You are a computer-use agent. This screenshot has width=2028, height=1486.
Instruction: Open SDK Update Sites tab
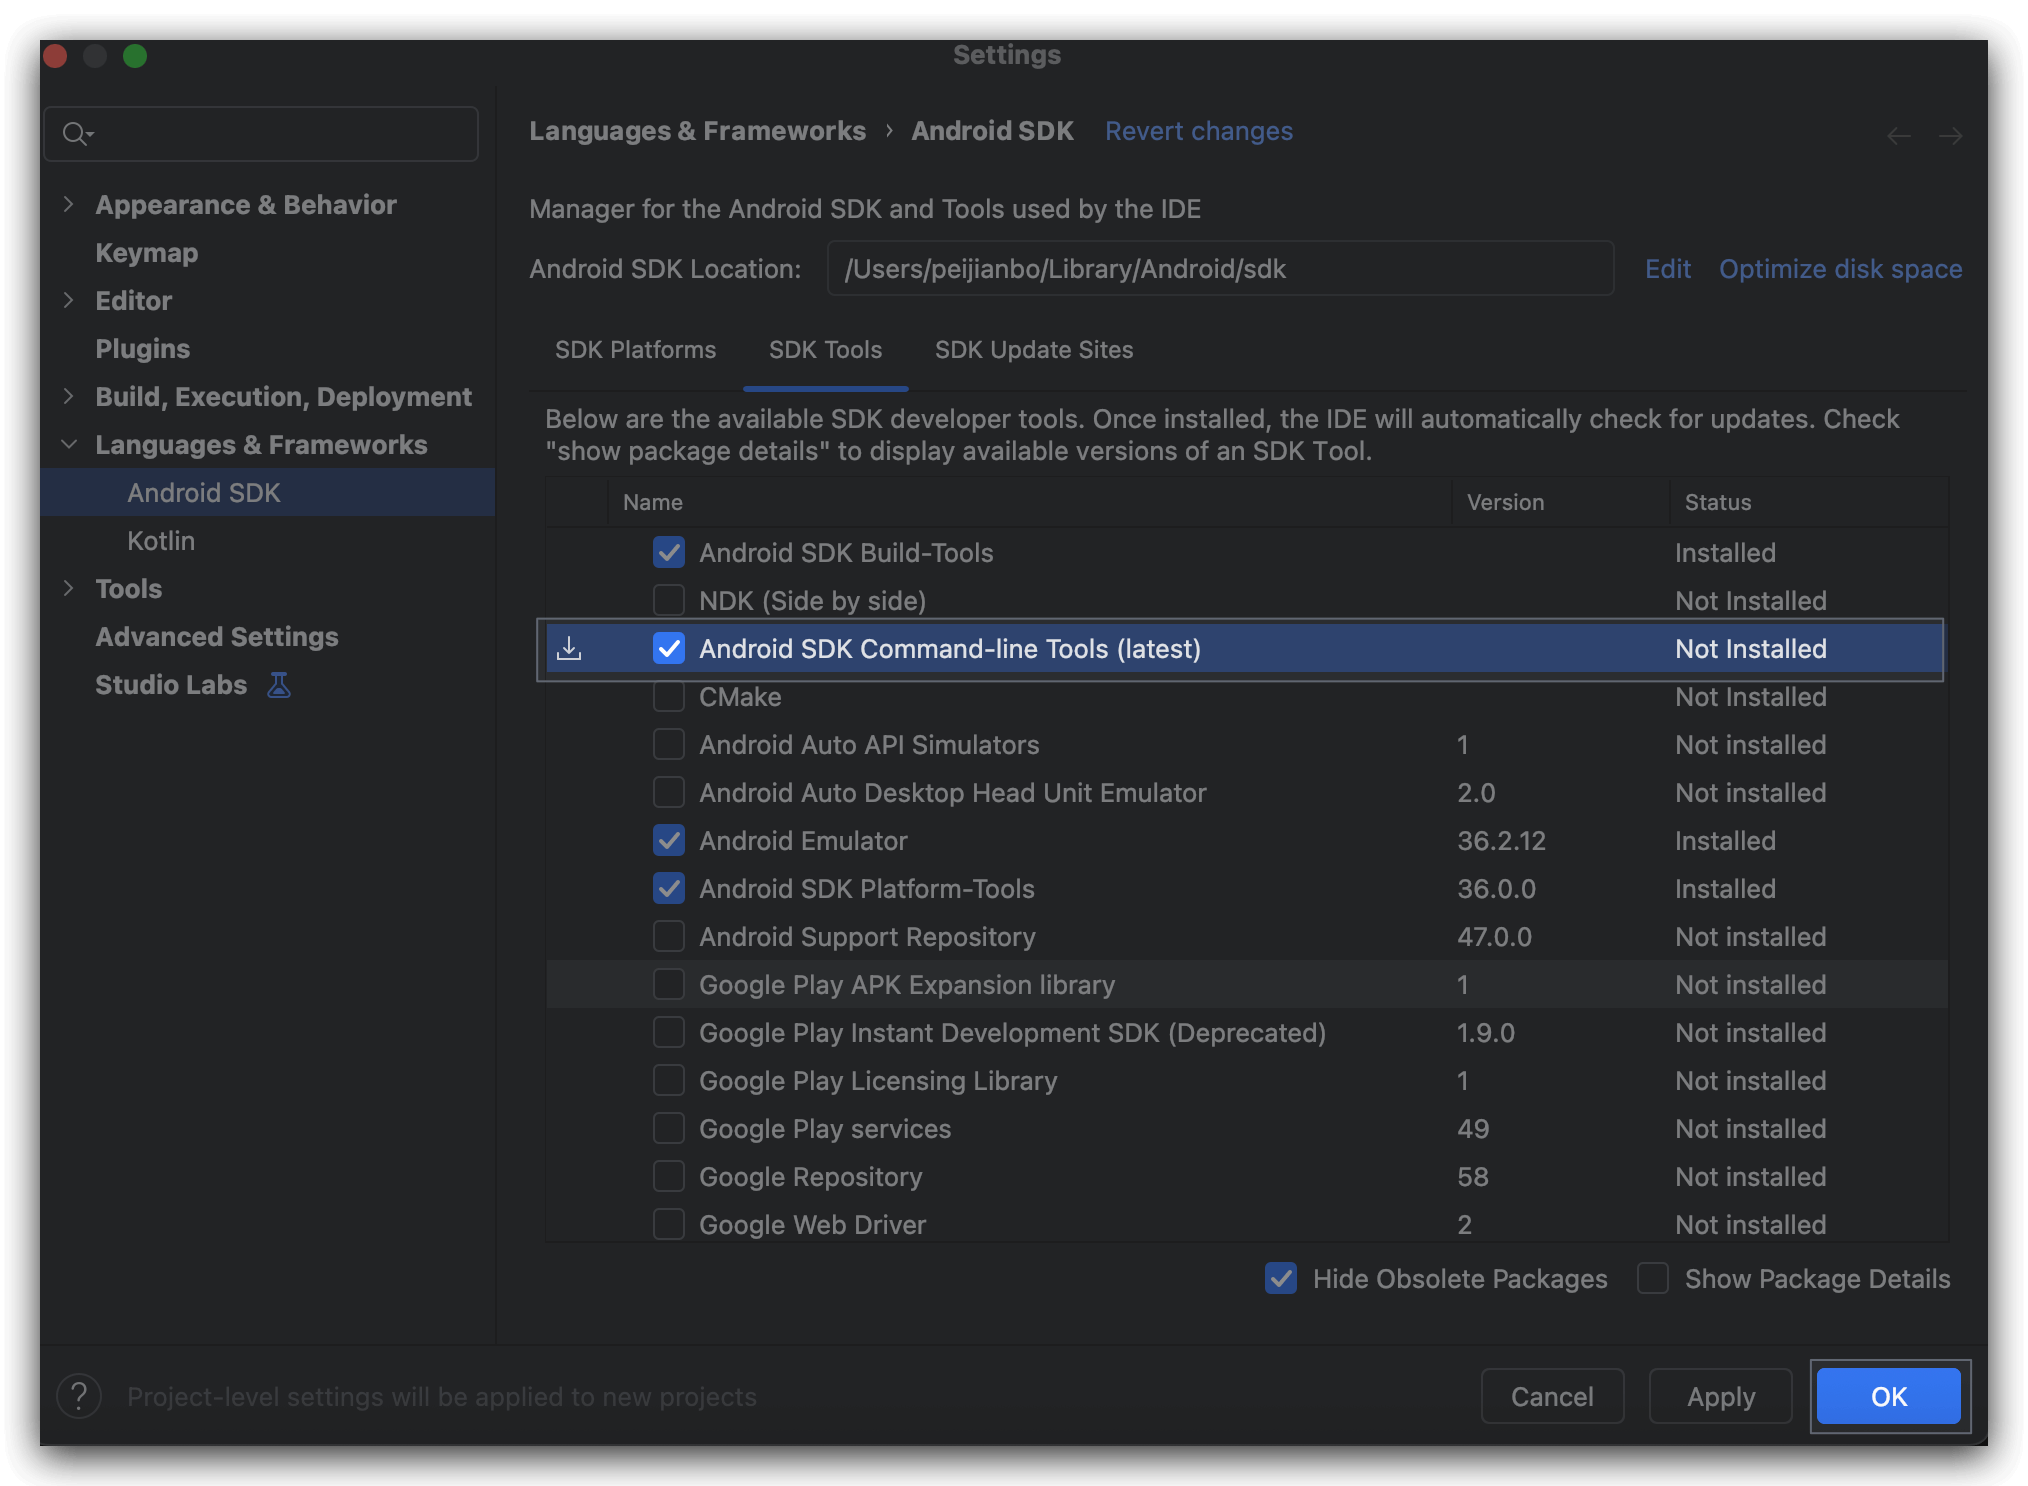point(1033,350)
